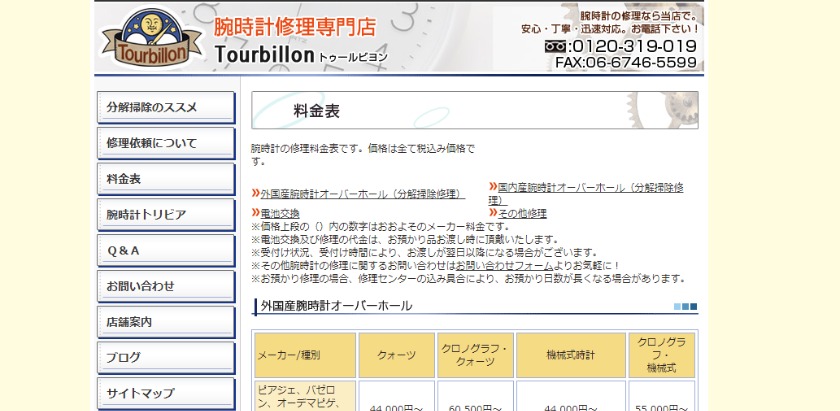Open the 分解掃除のススメ menu item
840x411 pixels.
click(166, 108)
